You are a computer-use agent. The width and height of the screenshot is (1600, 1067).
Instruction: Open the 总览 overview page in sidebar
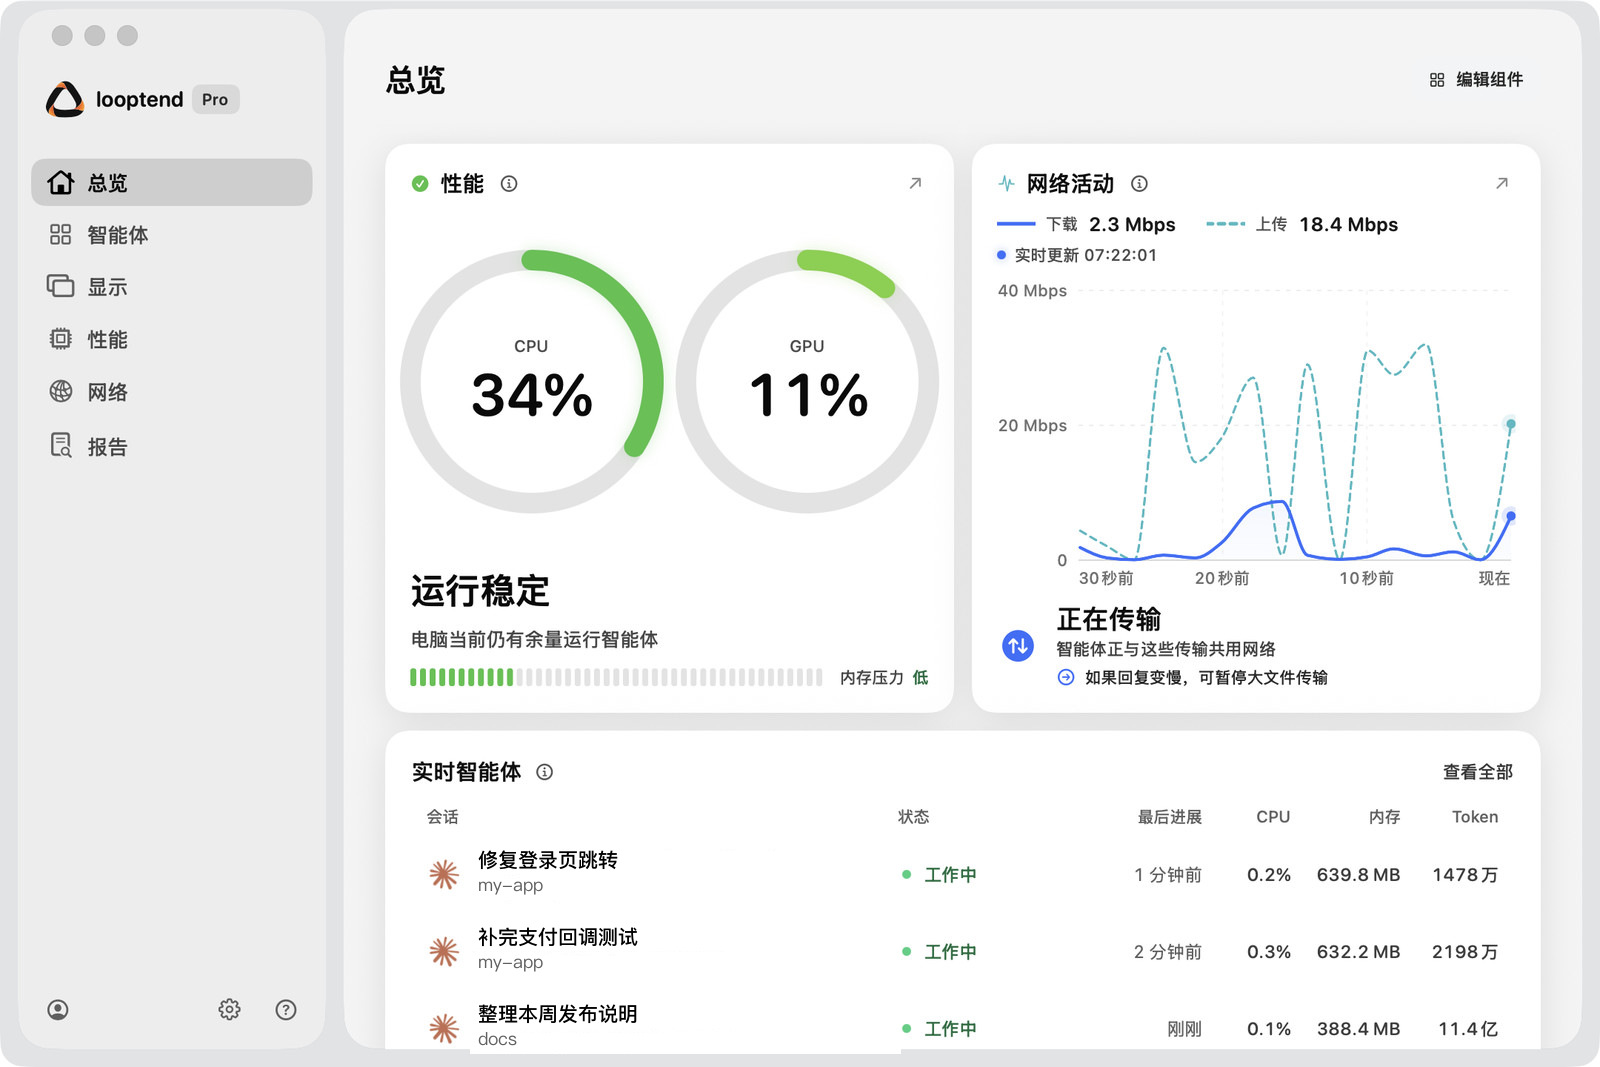coord(172,182)
